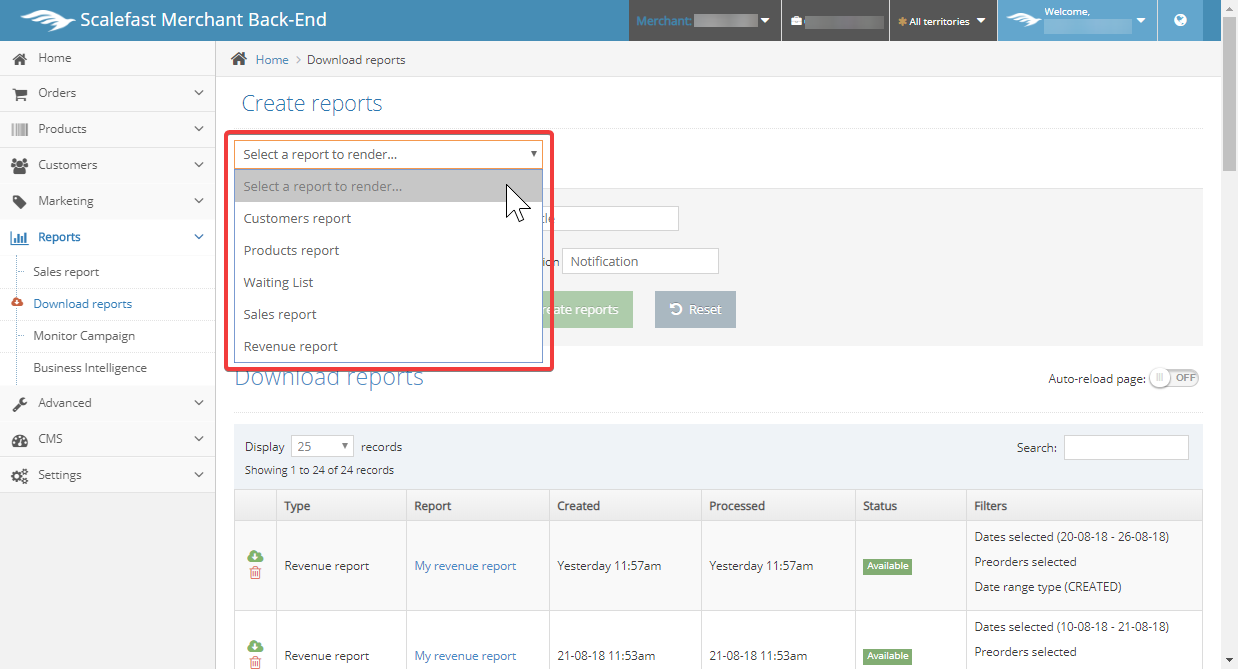Open the All territories dropdown
Viewport: 1238px width, 669px height.
(x=942, y=21)
